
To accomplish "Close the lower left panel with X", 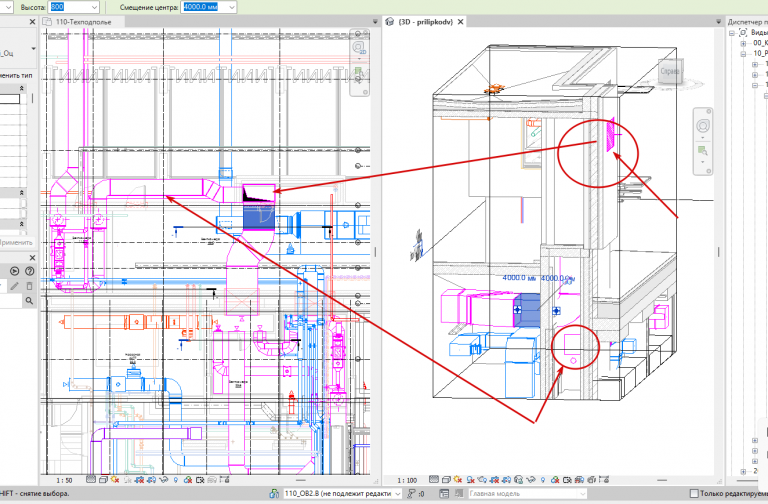I will point(32,258).
